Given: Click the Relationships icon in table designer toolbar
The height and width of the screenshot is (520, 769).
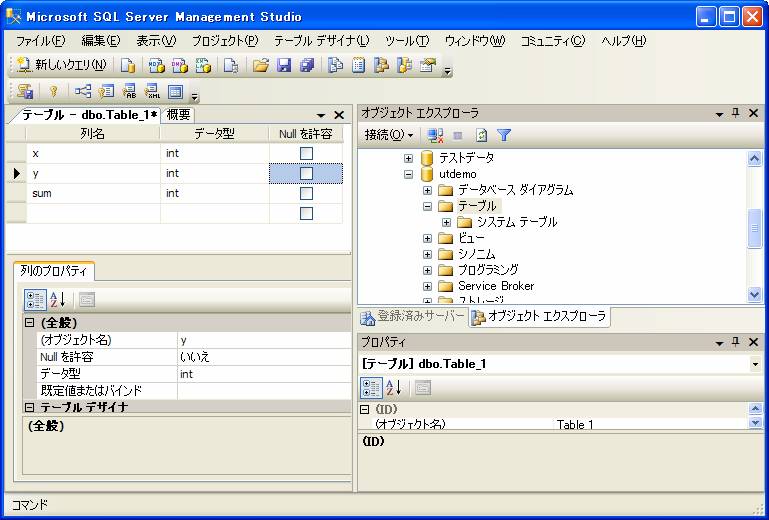Looking at the screenshot, I should [83, 92].
